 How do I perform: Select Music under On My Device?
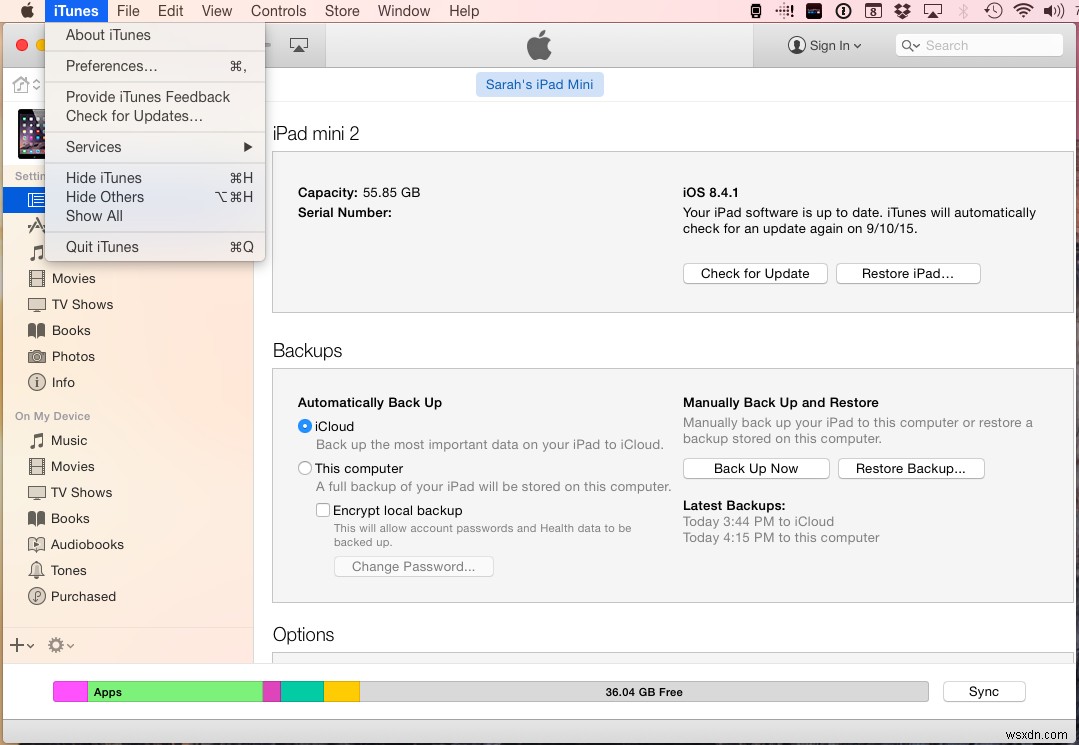pyautogui.click(x=69, y=440)
